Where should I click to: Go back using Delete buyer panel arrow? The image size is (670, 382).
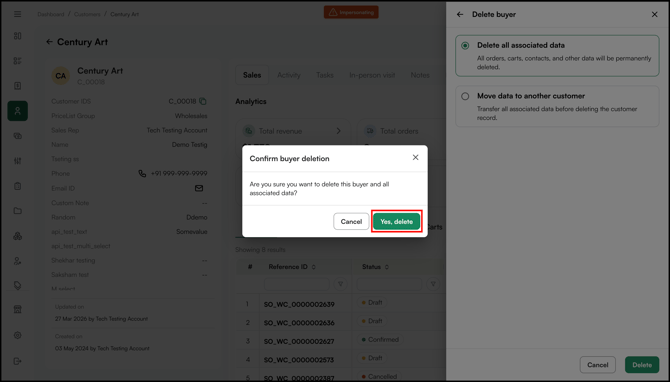pos(460,15)
